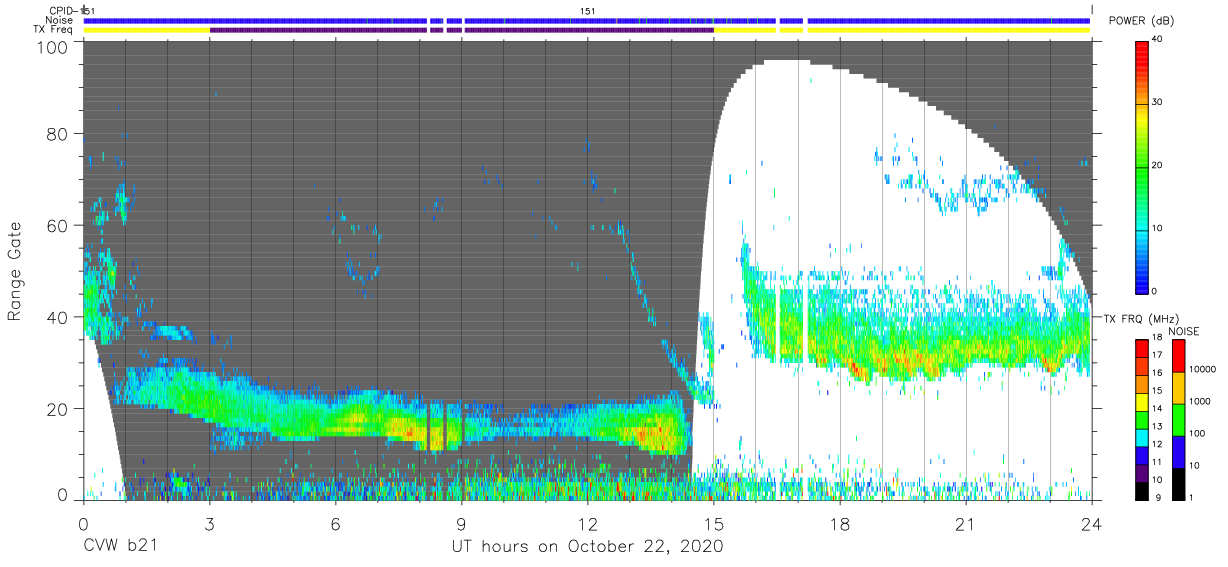Click the POWER (dB) color scale bar

(x=1143, y=165)
